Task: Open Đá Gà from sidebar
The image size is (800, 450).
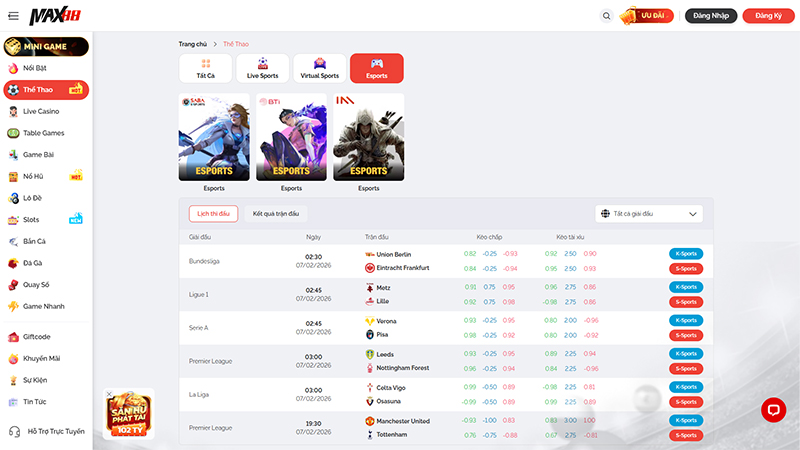Action: point(46,263)
